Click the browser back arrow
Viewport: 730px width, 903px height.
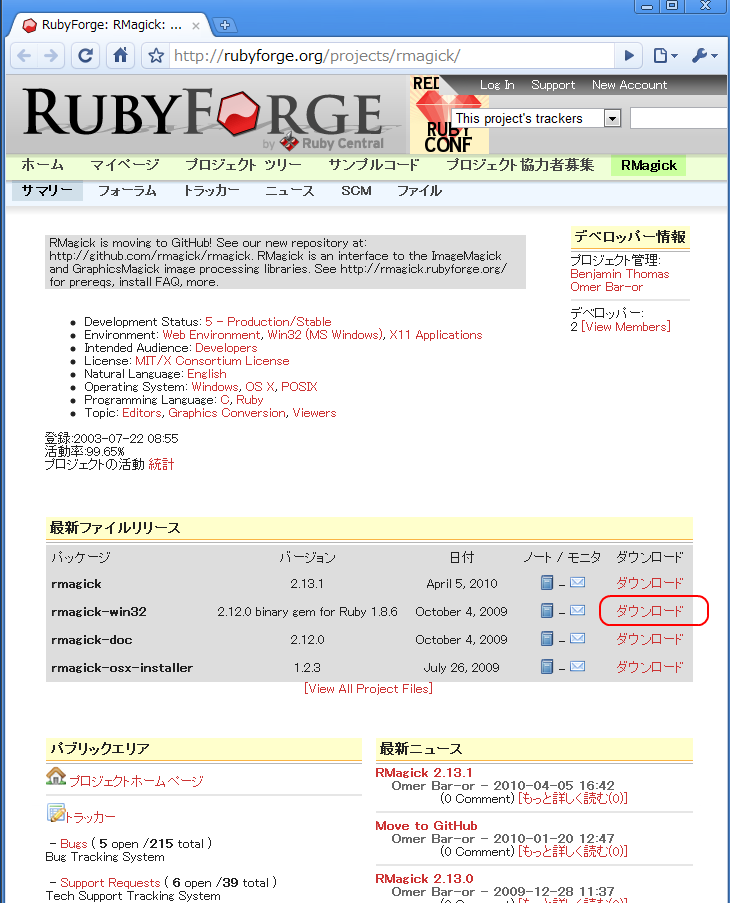(x=24, y=56)
